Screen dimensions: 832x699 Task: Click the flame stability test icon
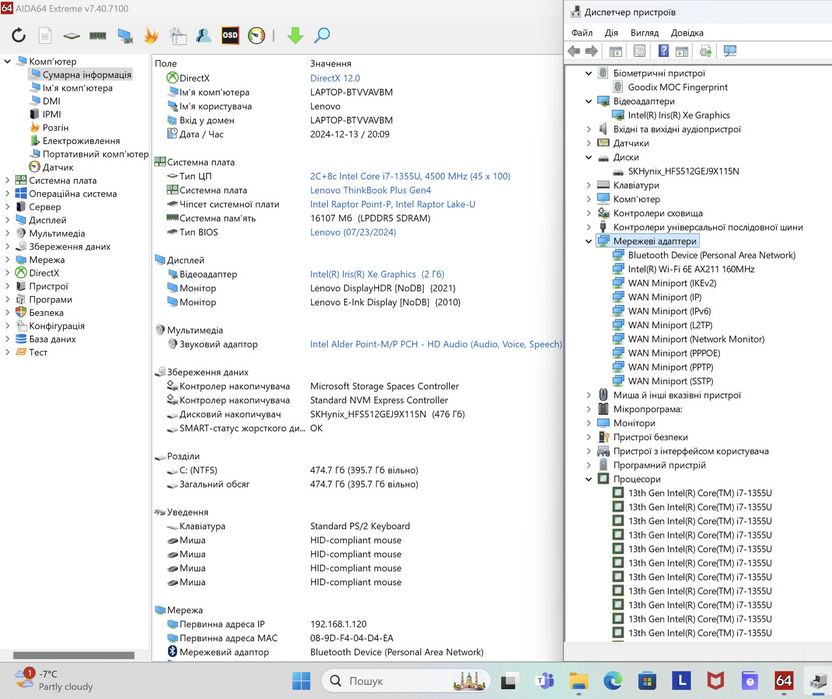pos(152,35)
